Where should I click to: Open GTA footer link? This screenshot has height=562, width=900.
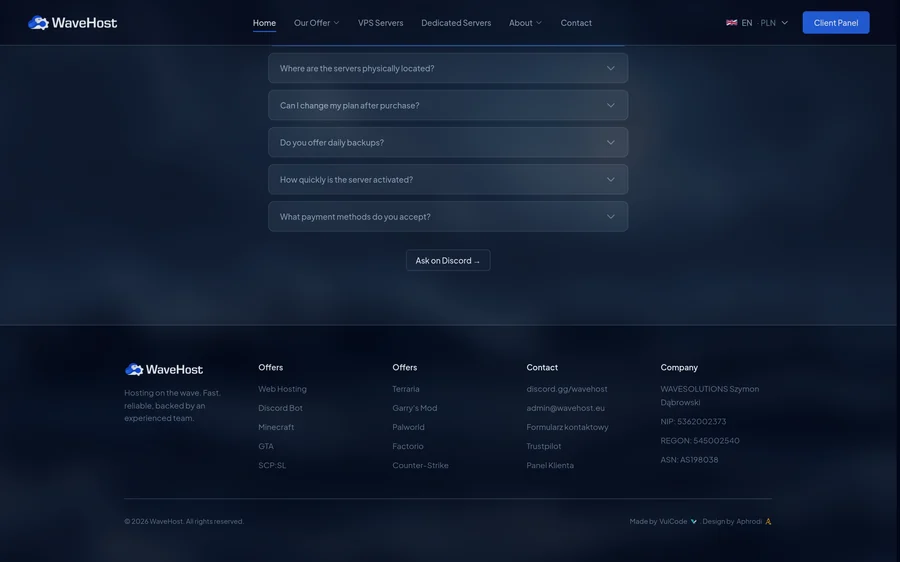coord(266,446)
